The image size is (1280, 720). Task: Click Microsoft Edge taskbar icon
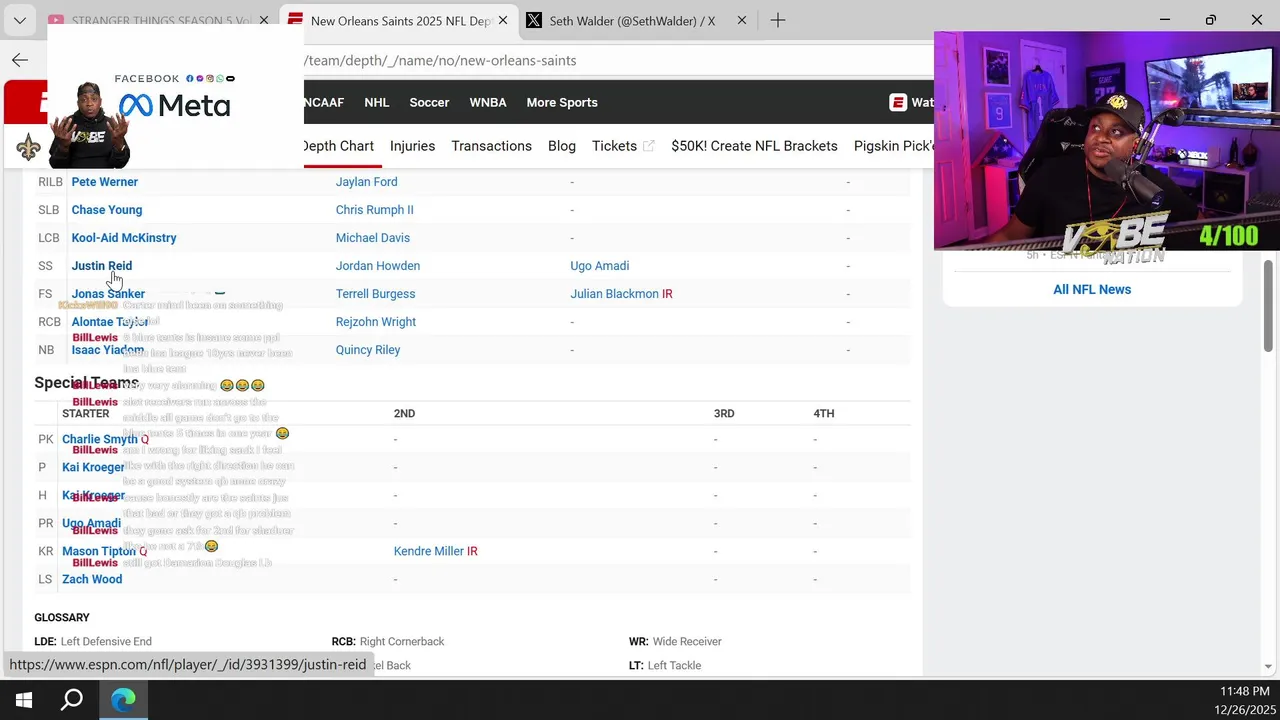(x=123, y=700)
